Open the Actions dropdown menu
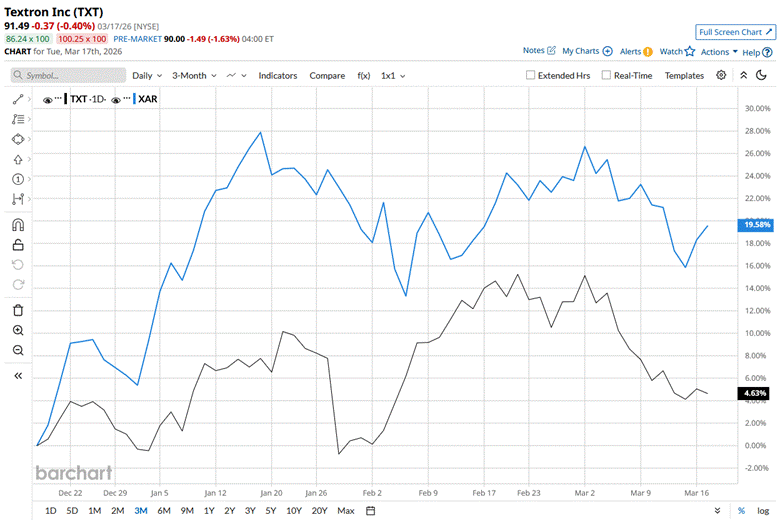This screenshot has width=780, height=520. tap(719, 51)
